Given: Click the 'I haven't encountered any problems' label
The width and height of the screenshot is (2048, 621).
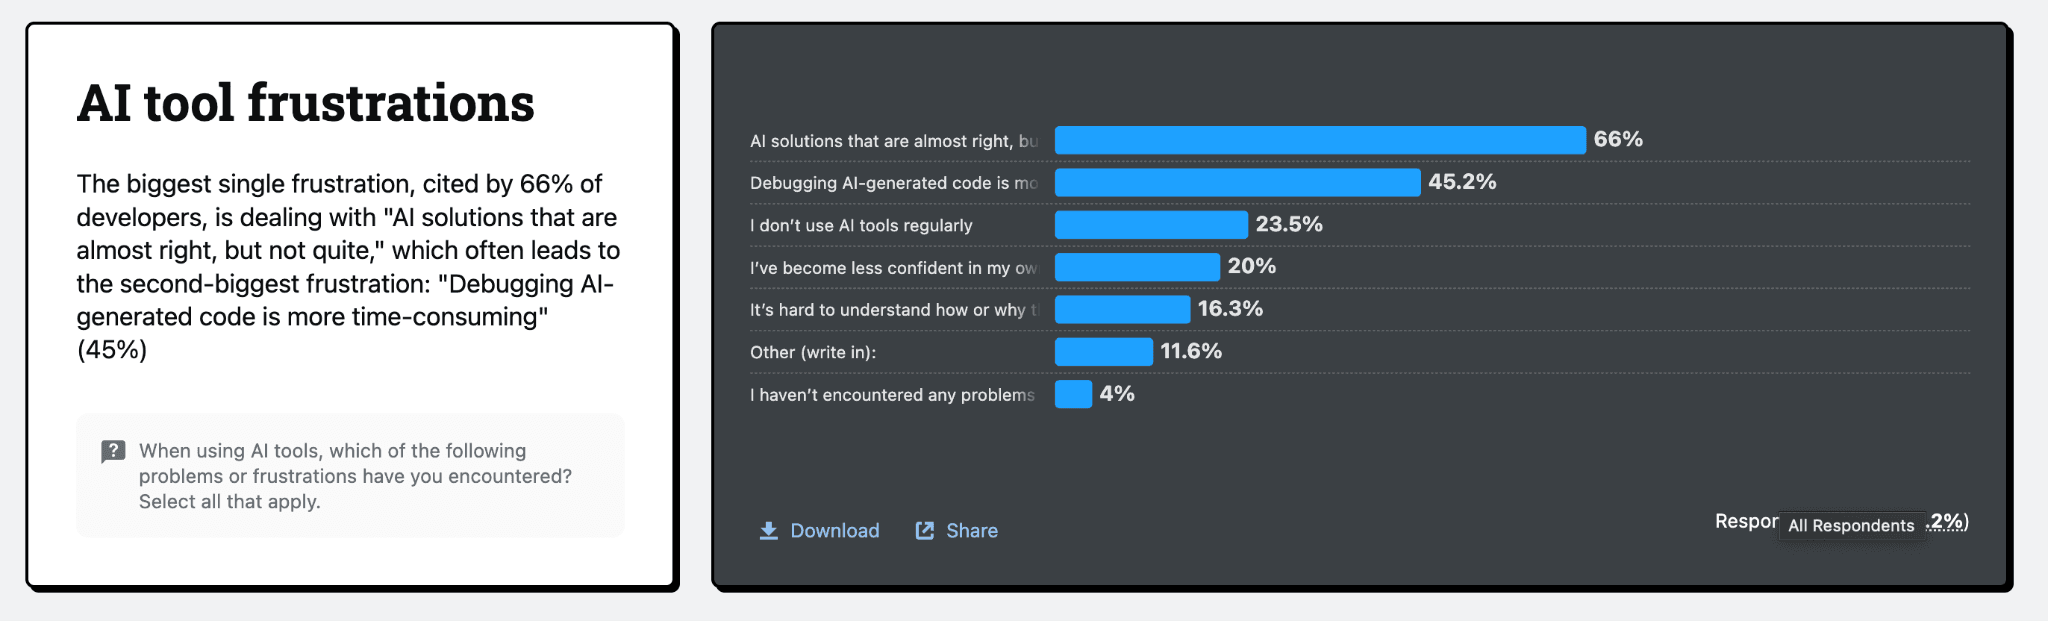Looking at the screenshot, I should tap(892, 395).
